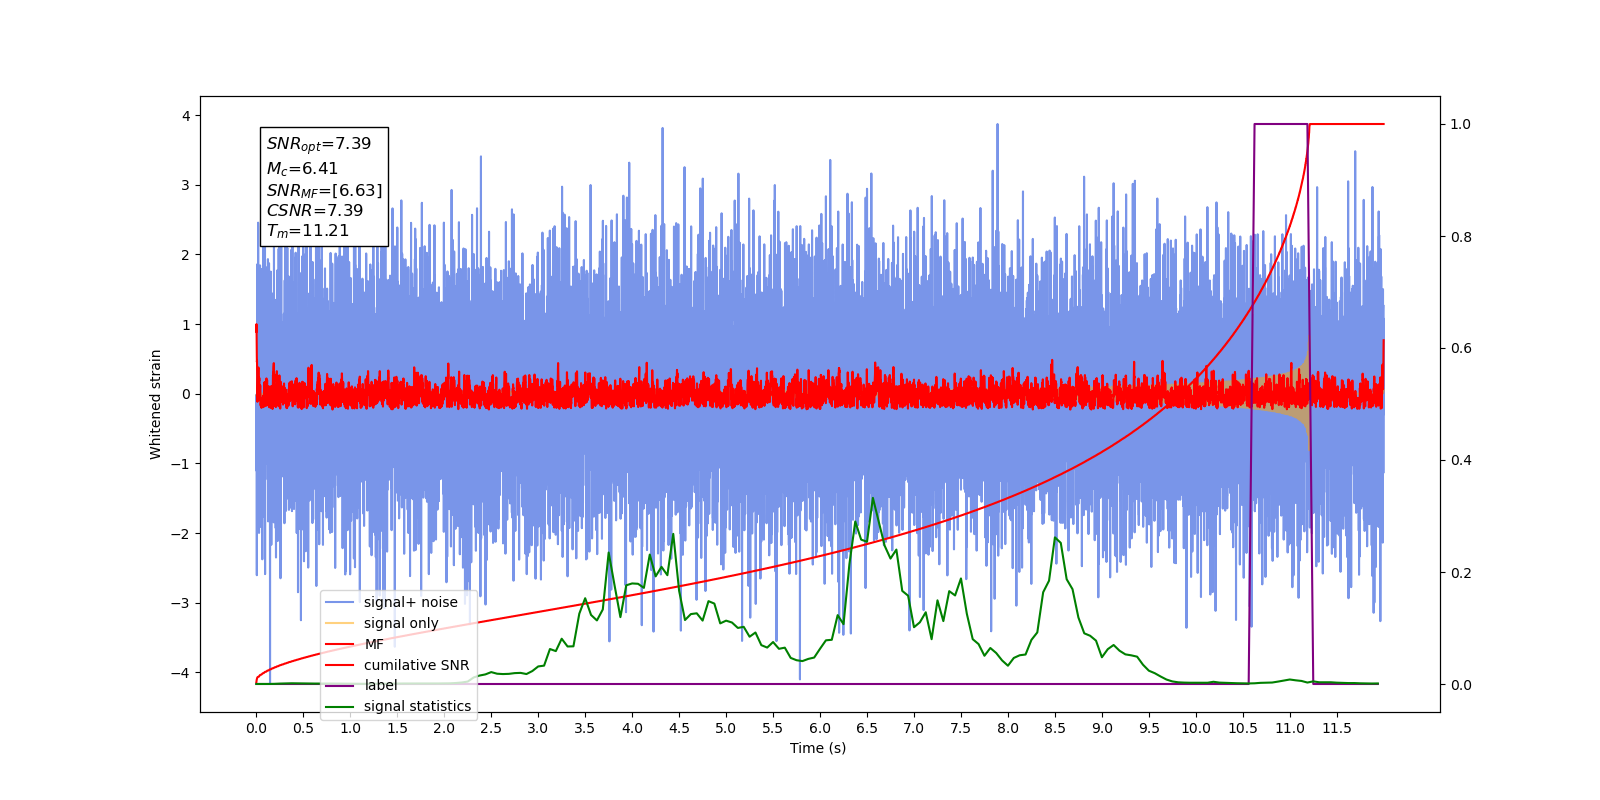This screenshot has width=1600, height=800.
Task: Click the 5.0 tick on the time axis
Action: [x=726, y=728]
